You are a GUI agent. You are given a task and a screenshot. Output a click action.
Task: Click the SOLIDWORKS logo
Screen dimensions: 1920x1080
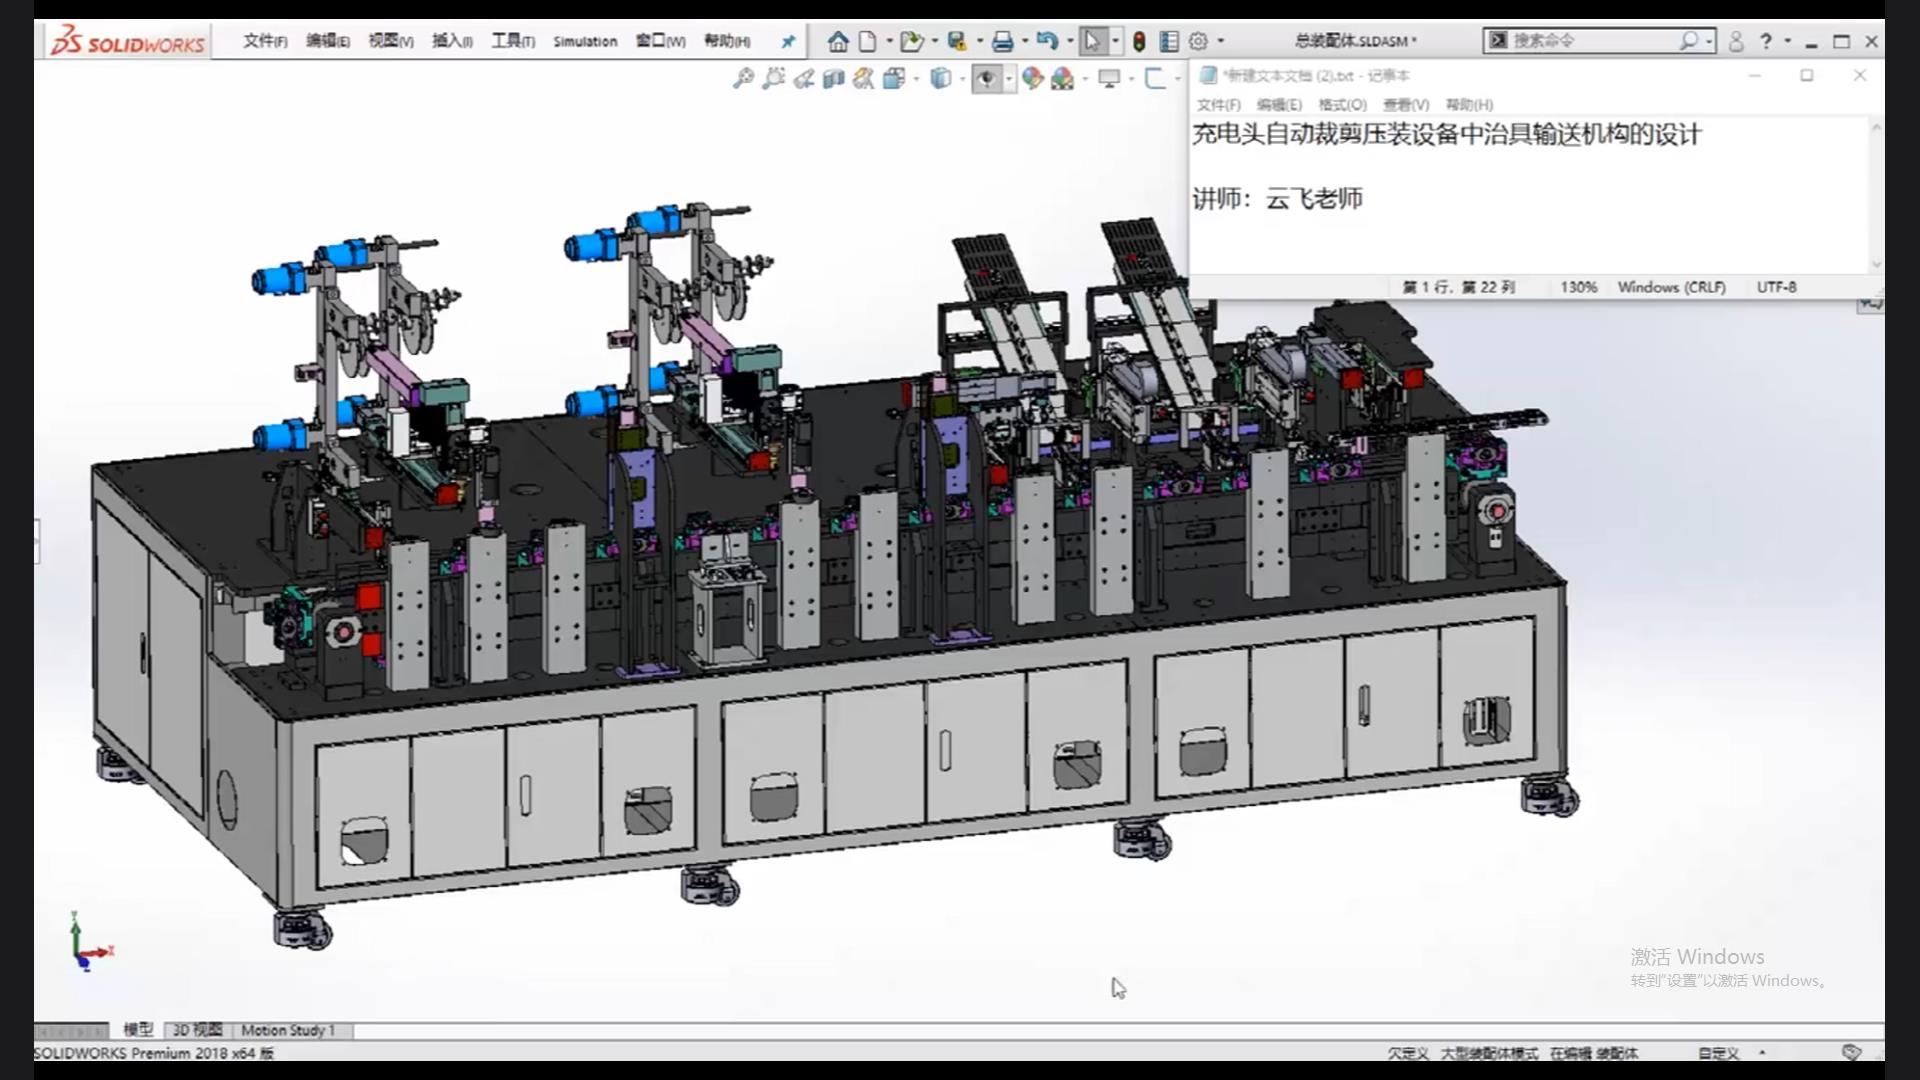click(128, 41)
